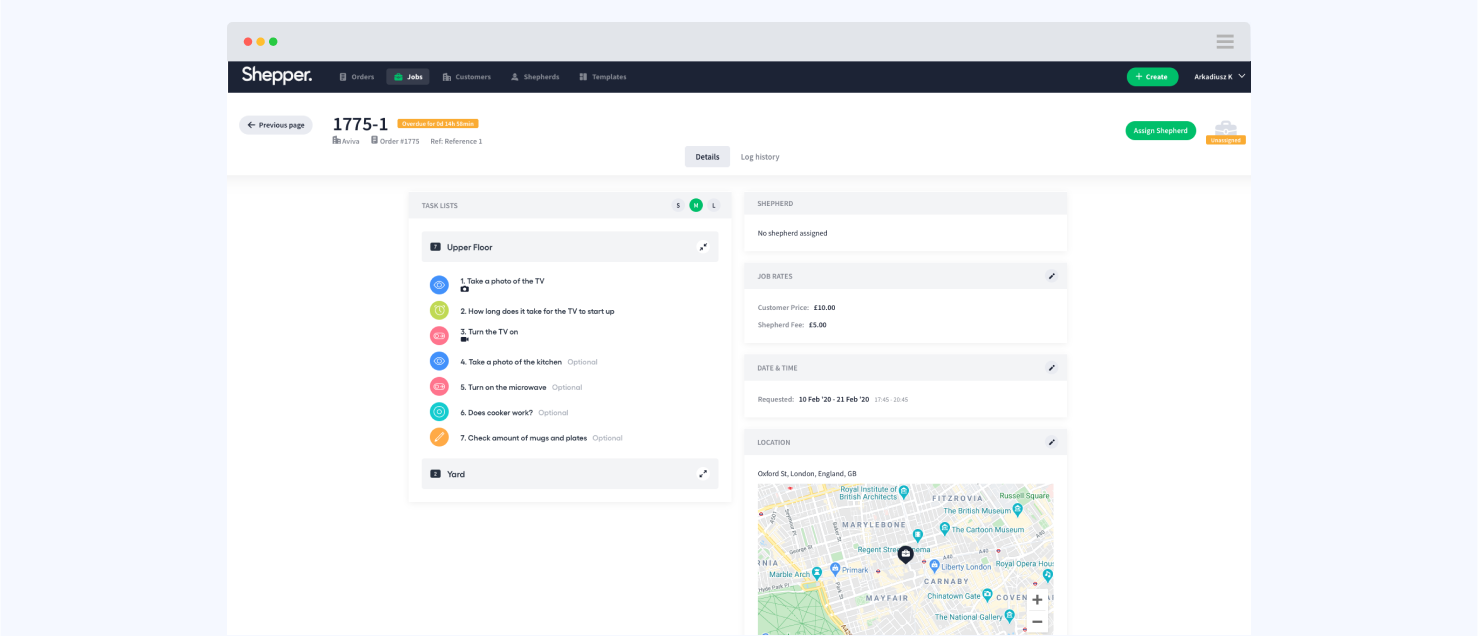Screen dimensions: 1478x636
Task: Switch task list view to size S
Action: [x=677, y=205]
